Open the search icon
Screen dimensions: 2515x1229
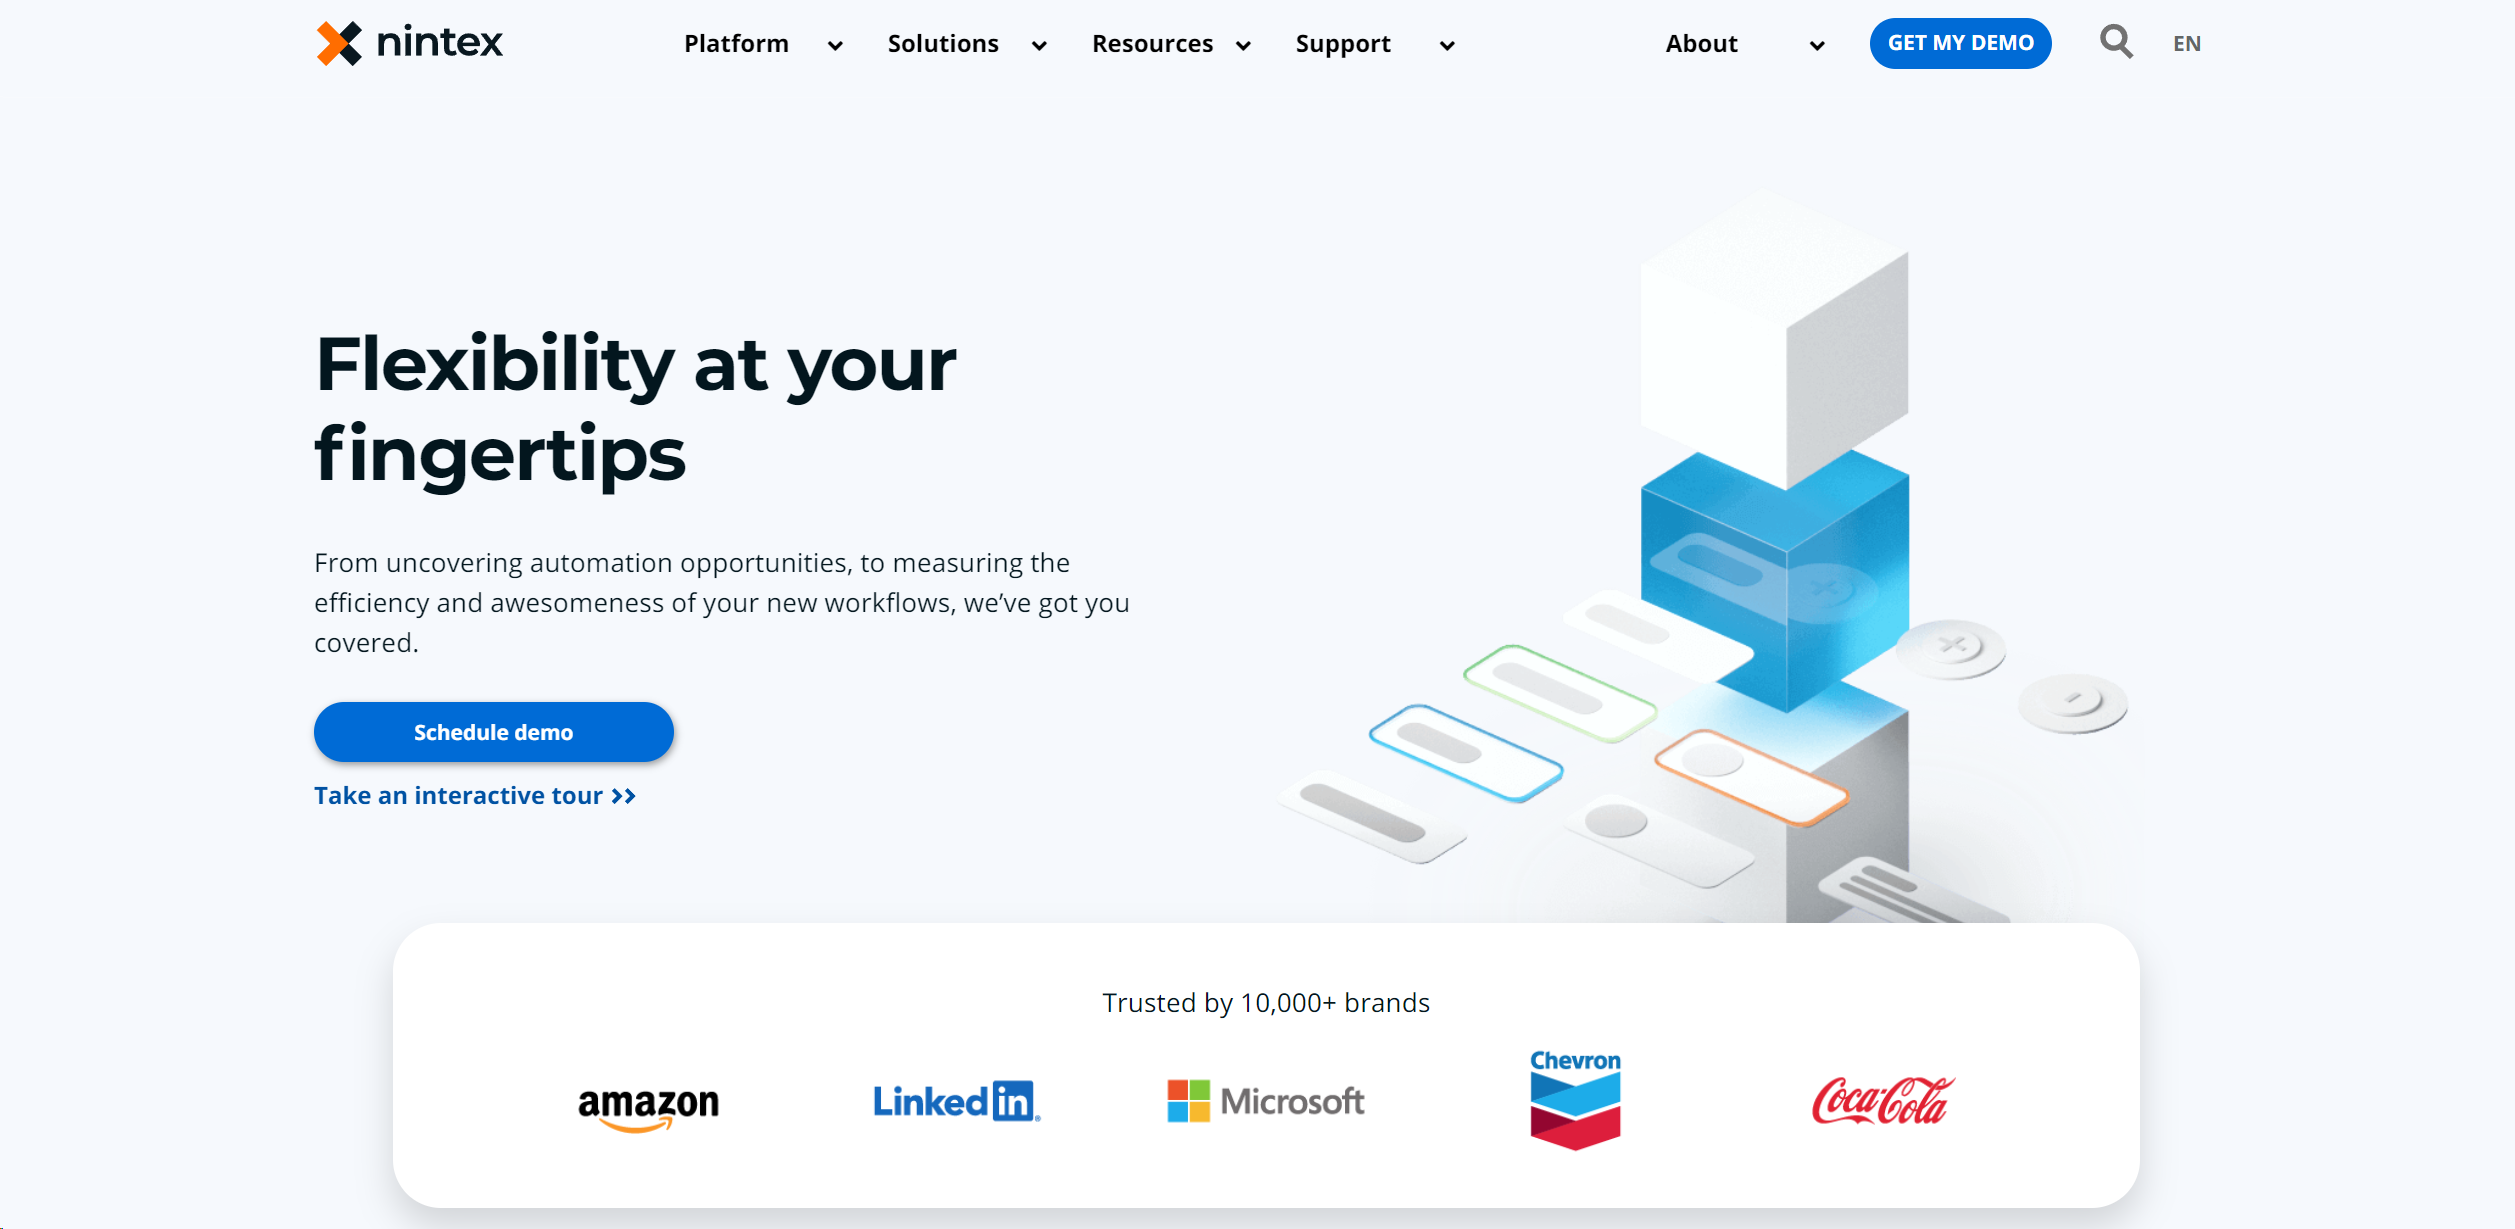pos(2116,43)
